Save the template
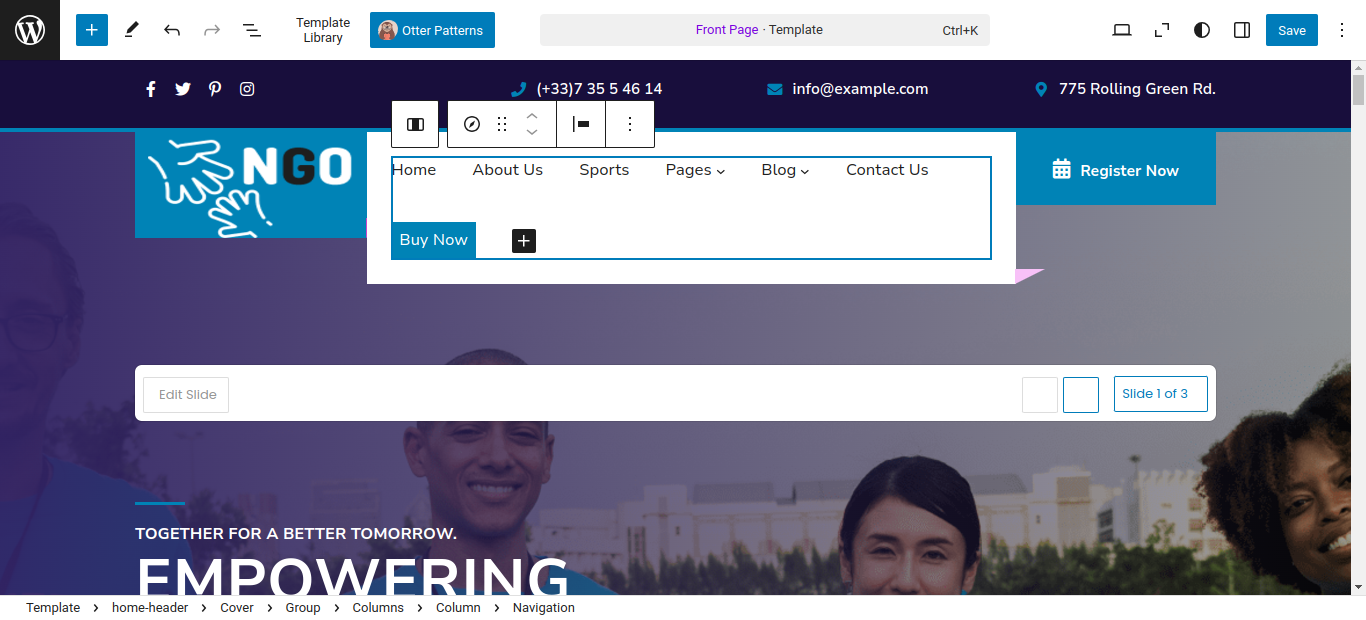The width and height of the screenshot is (1366, 620). point(1292,30)
